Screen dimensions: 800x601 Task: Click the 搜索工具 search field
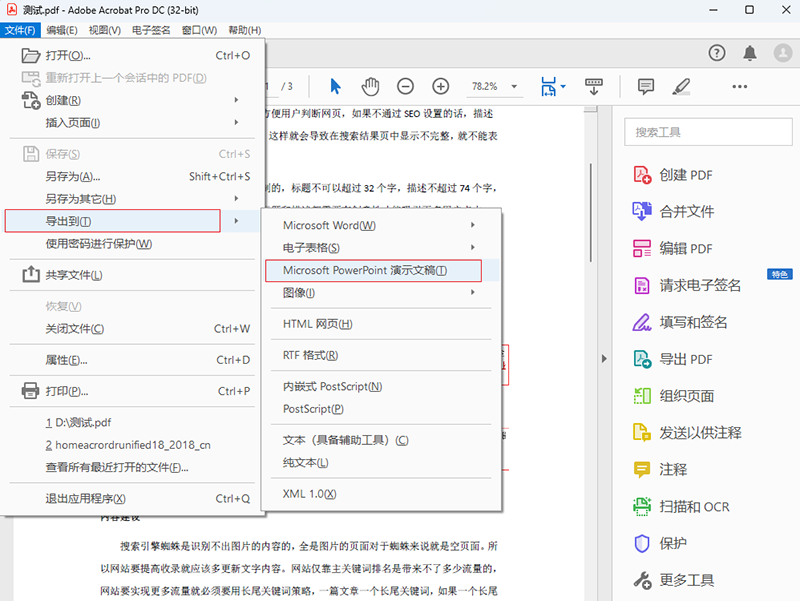click(708, 132)
